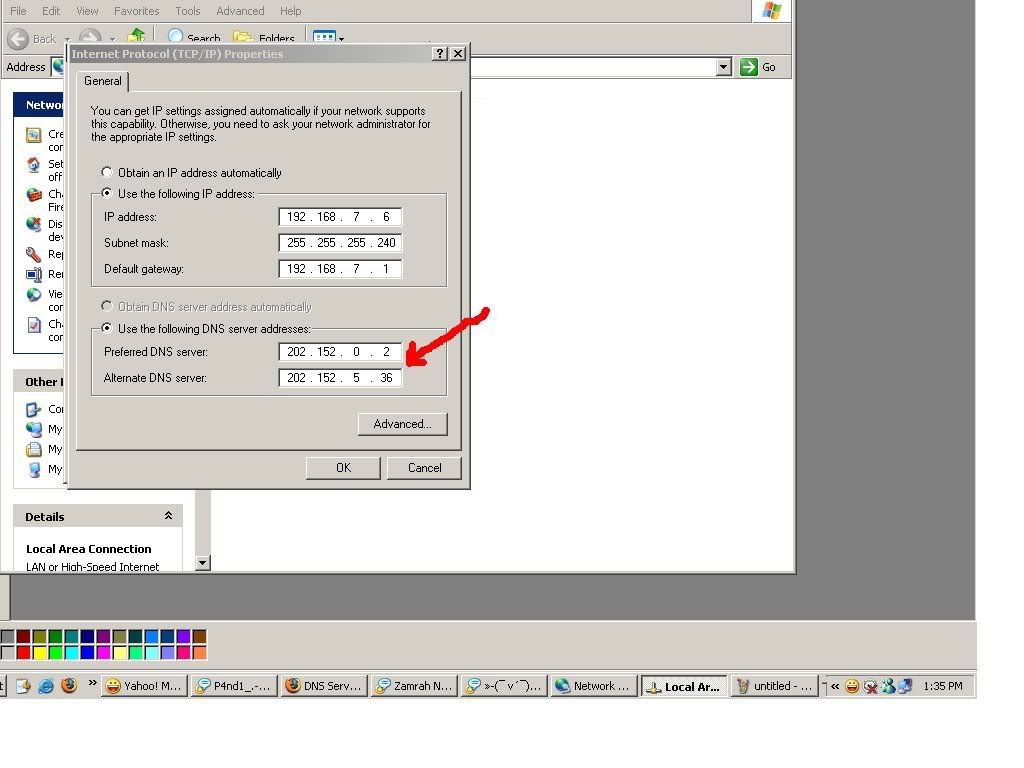Collapse the Details panel chevron
Screen dimensions: 1024x768
point(168,516)
